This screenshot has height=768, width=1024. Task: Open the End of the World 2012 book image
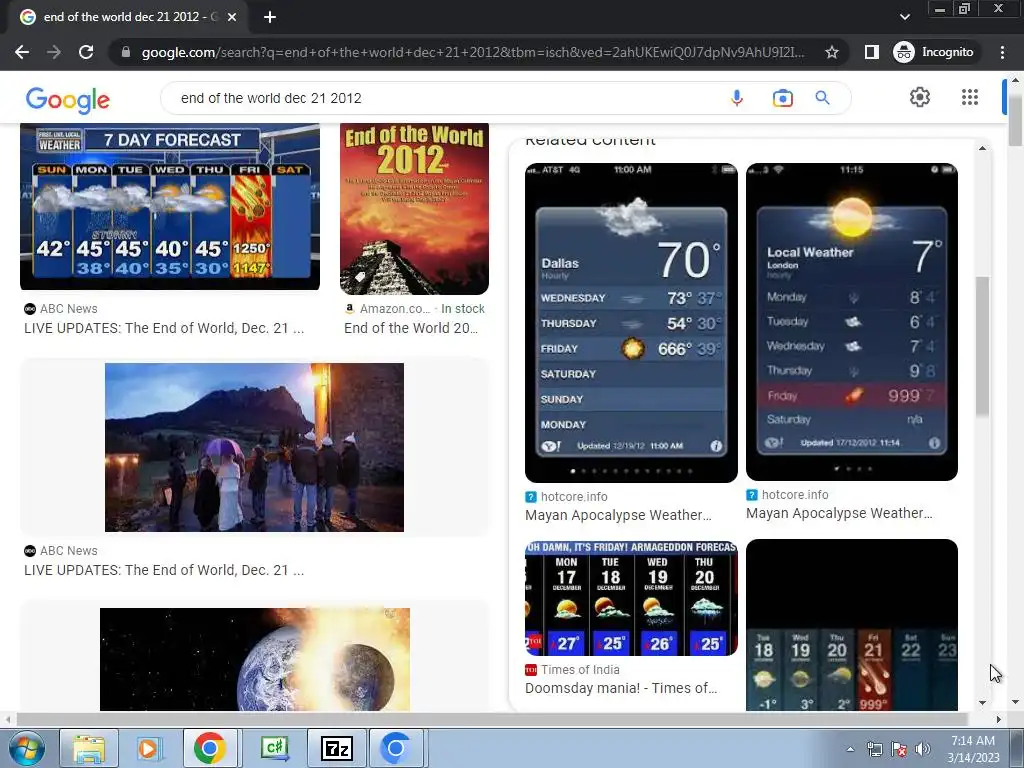pyautogui.click(x=414, y=209)
